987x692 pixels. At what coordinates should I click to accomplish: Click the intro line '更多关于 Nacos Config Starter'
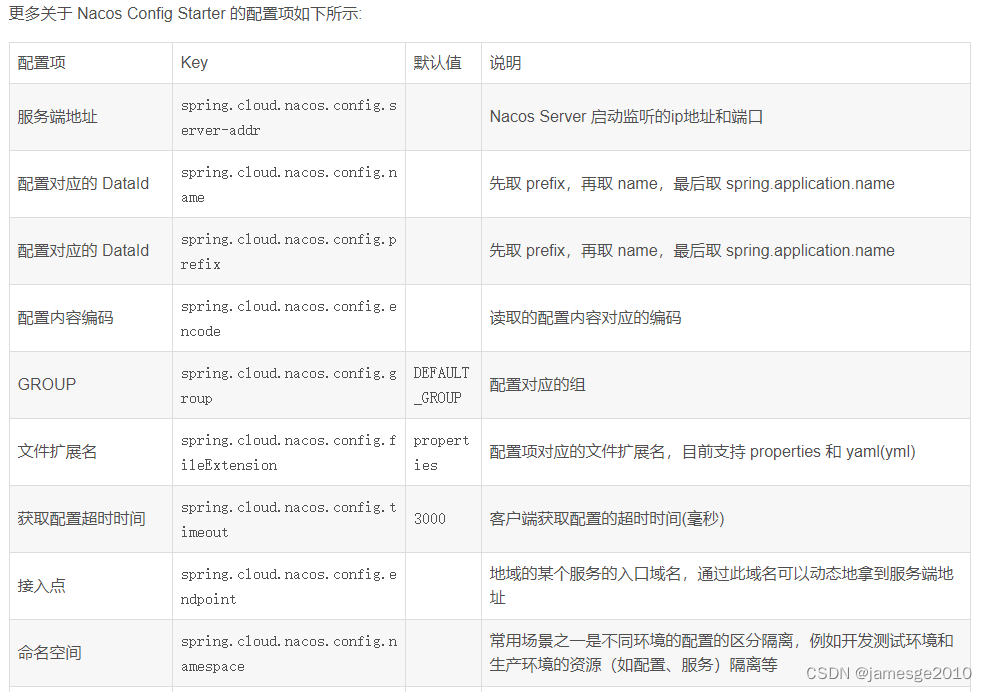click(x=184, y=13)
